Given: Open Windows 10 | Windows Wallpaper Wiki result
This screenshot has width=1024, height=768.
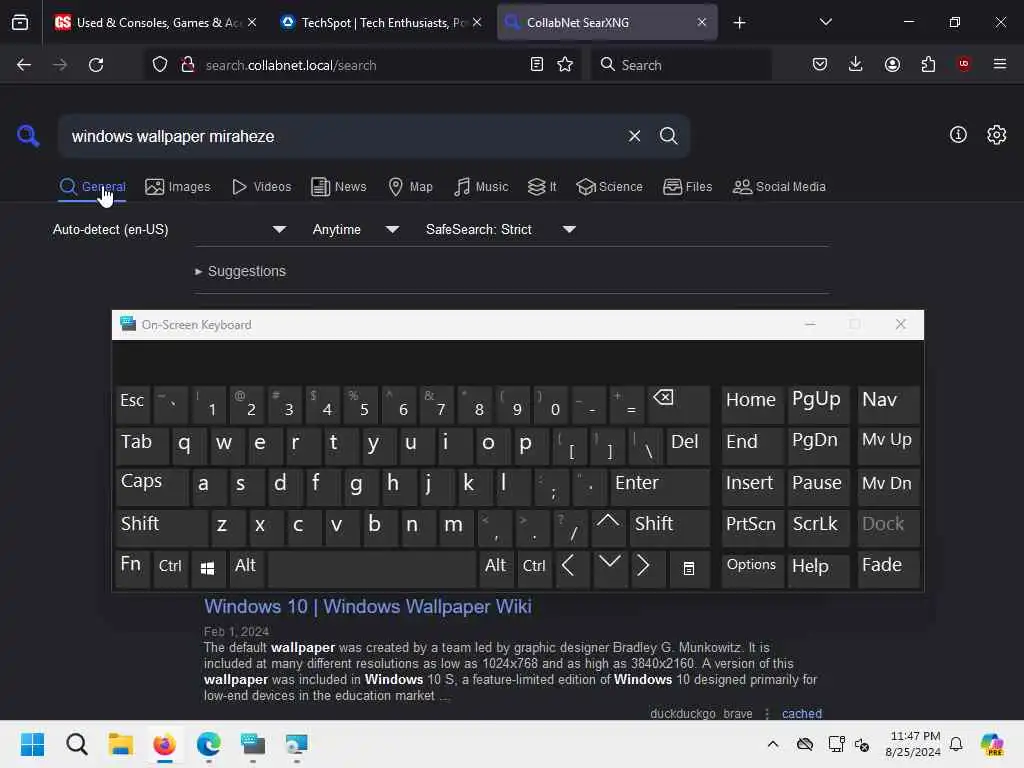Looking at the screenshot, I should [368, 607].
